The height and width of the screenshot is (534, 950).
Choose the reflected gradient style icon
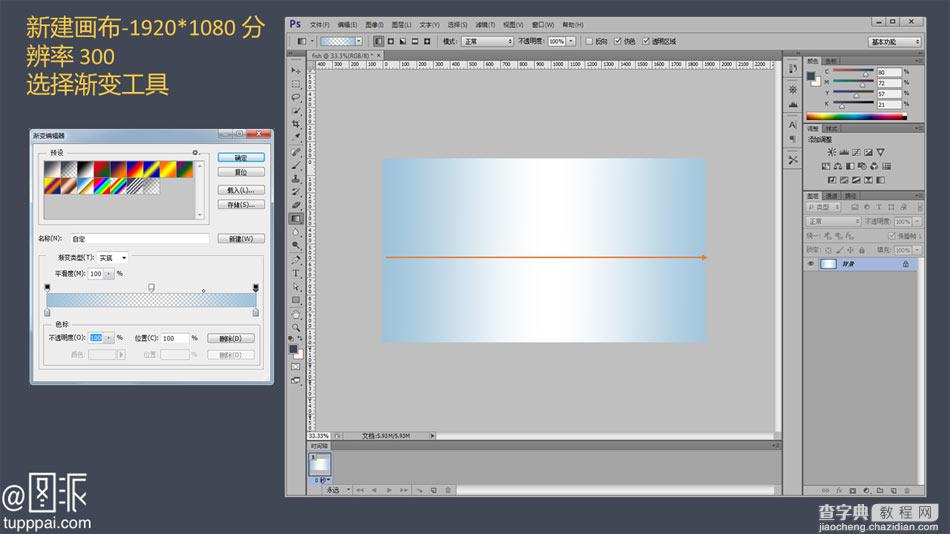coord(415,41)
